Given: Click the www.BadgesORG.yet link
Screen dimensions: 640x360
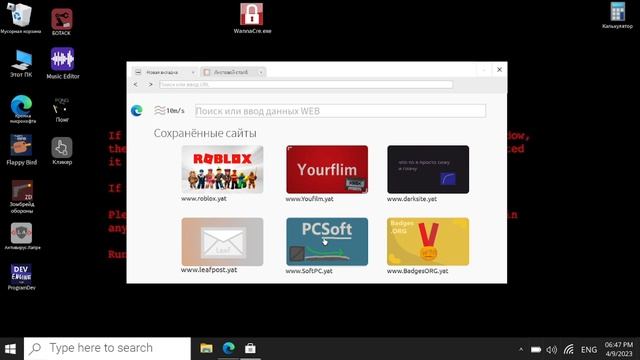Looking at the screenshot, I should tap(418, 271).
